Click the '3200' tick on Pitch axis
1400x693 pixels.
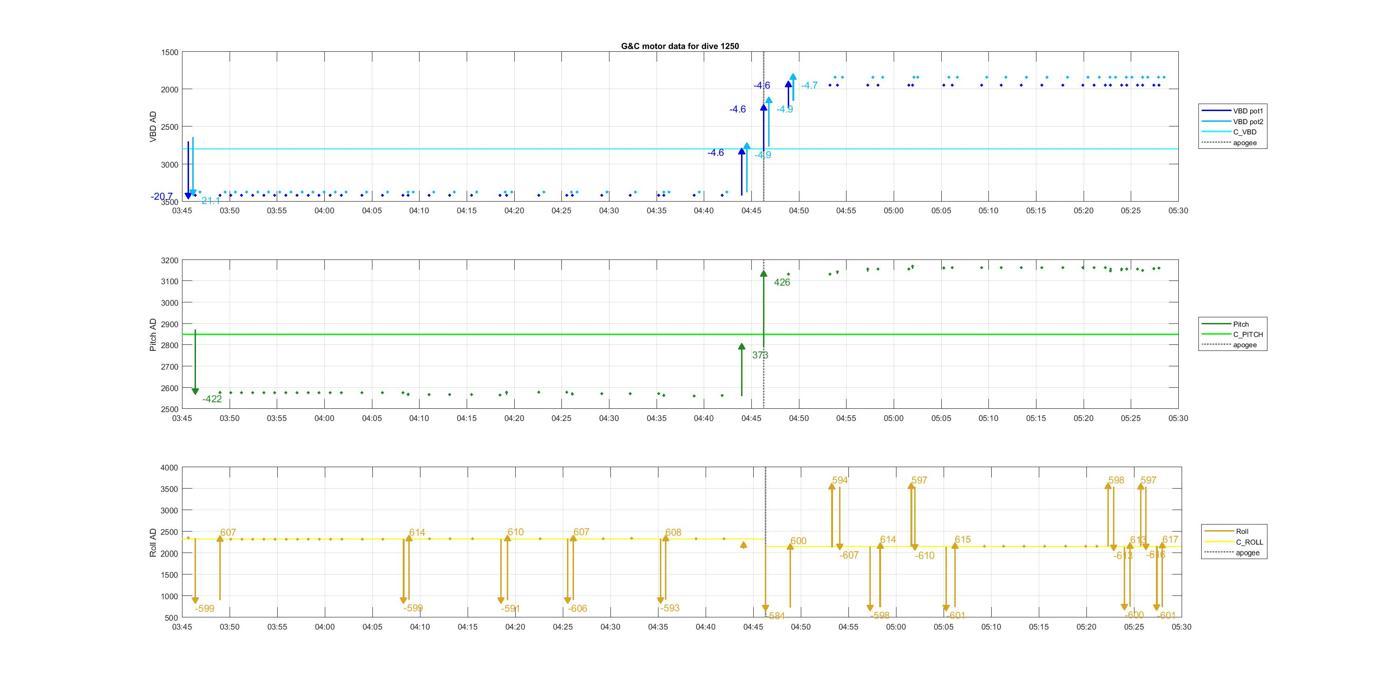(169, 261)
